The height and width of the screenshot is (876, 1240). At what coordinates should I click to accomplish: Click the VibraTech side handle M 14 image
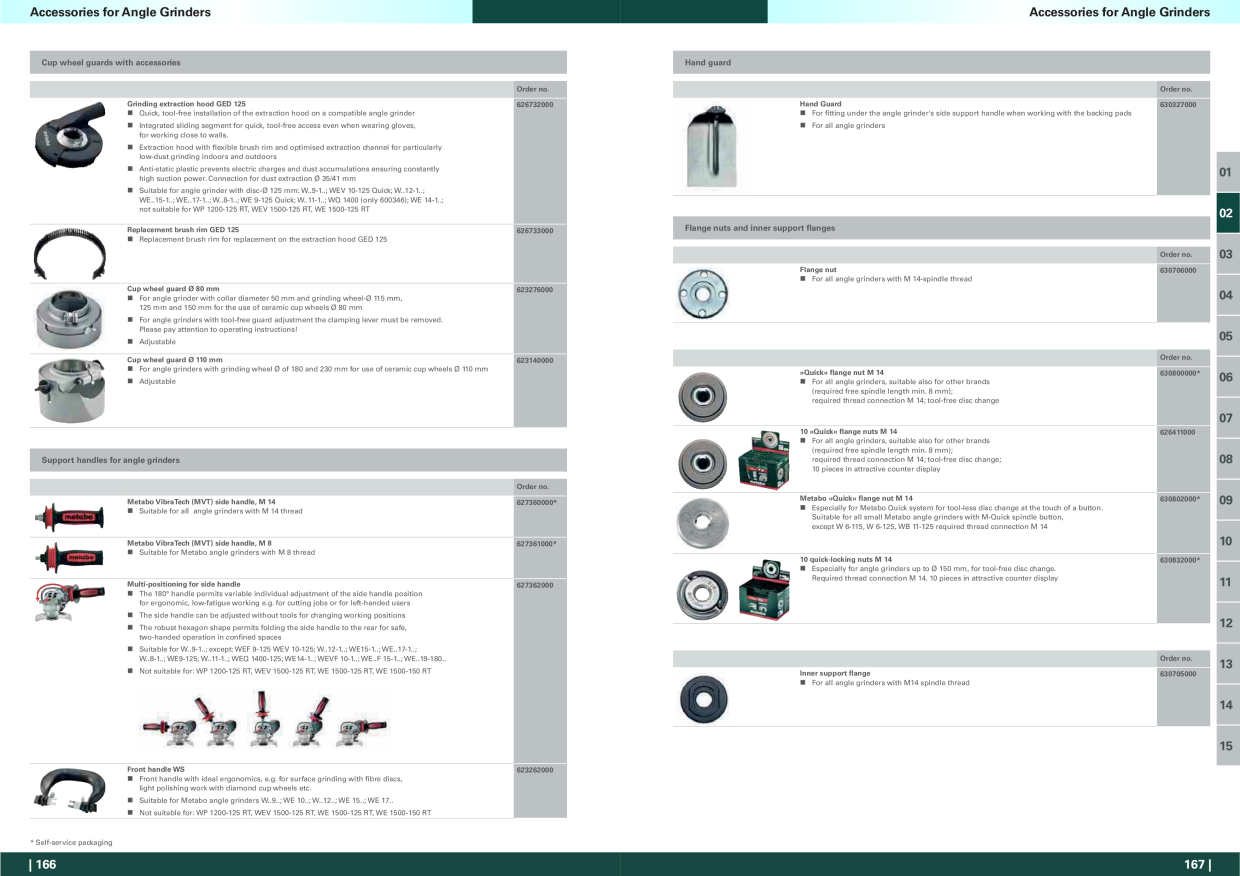69,517
